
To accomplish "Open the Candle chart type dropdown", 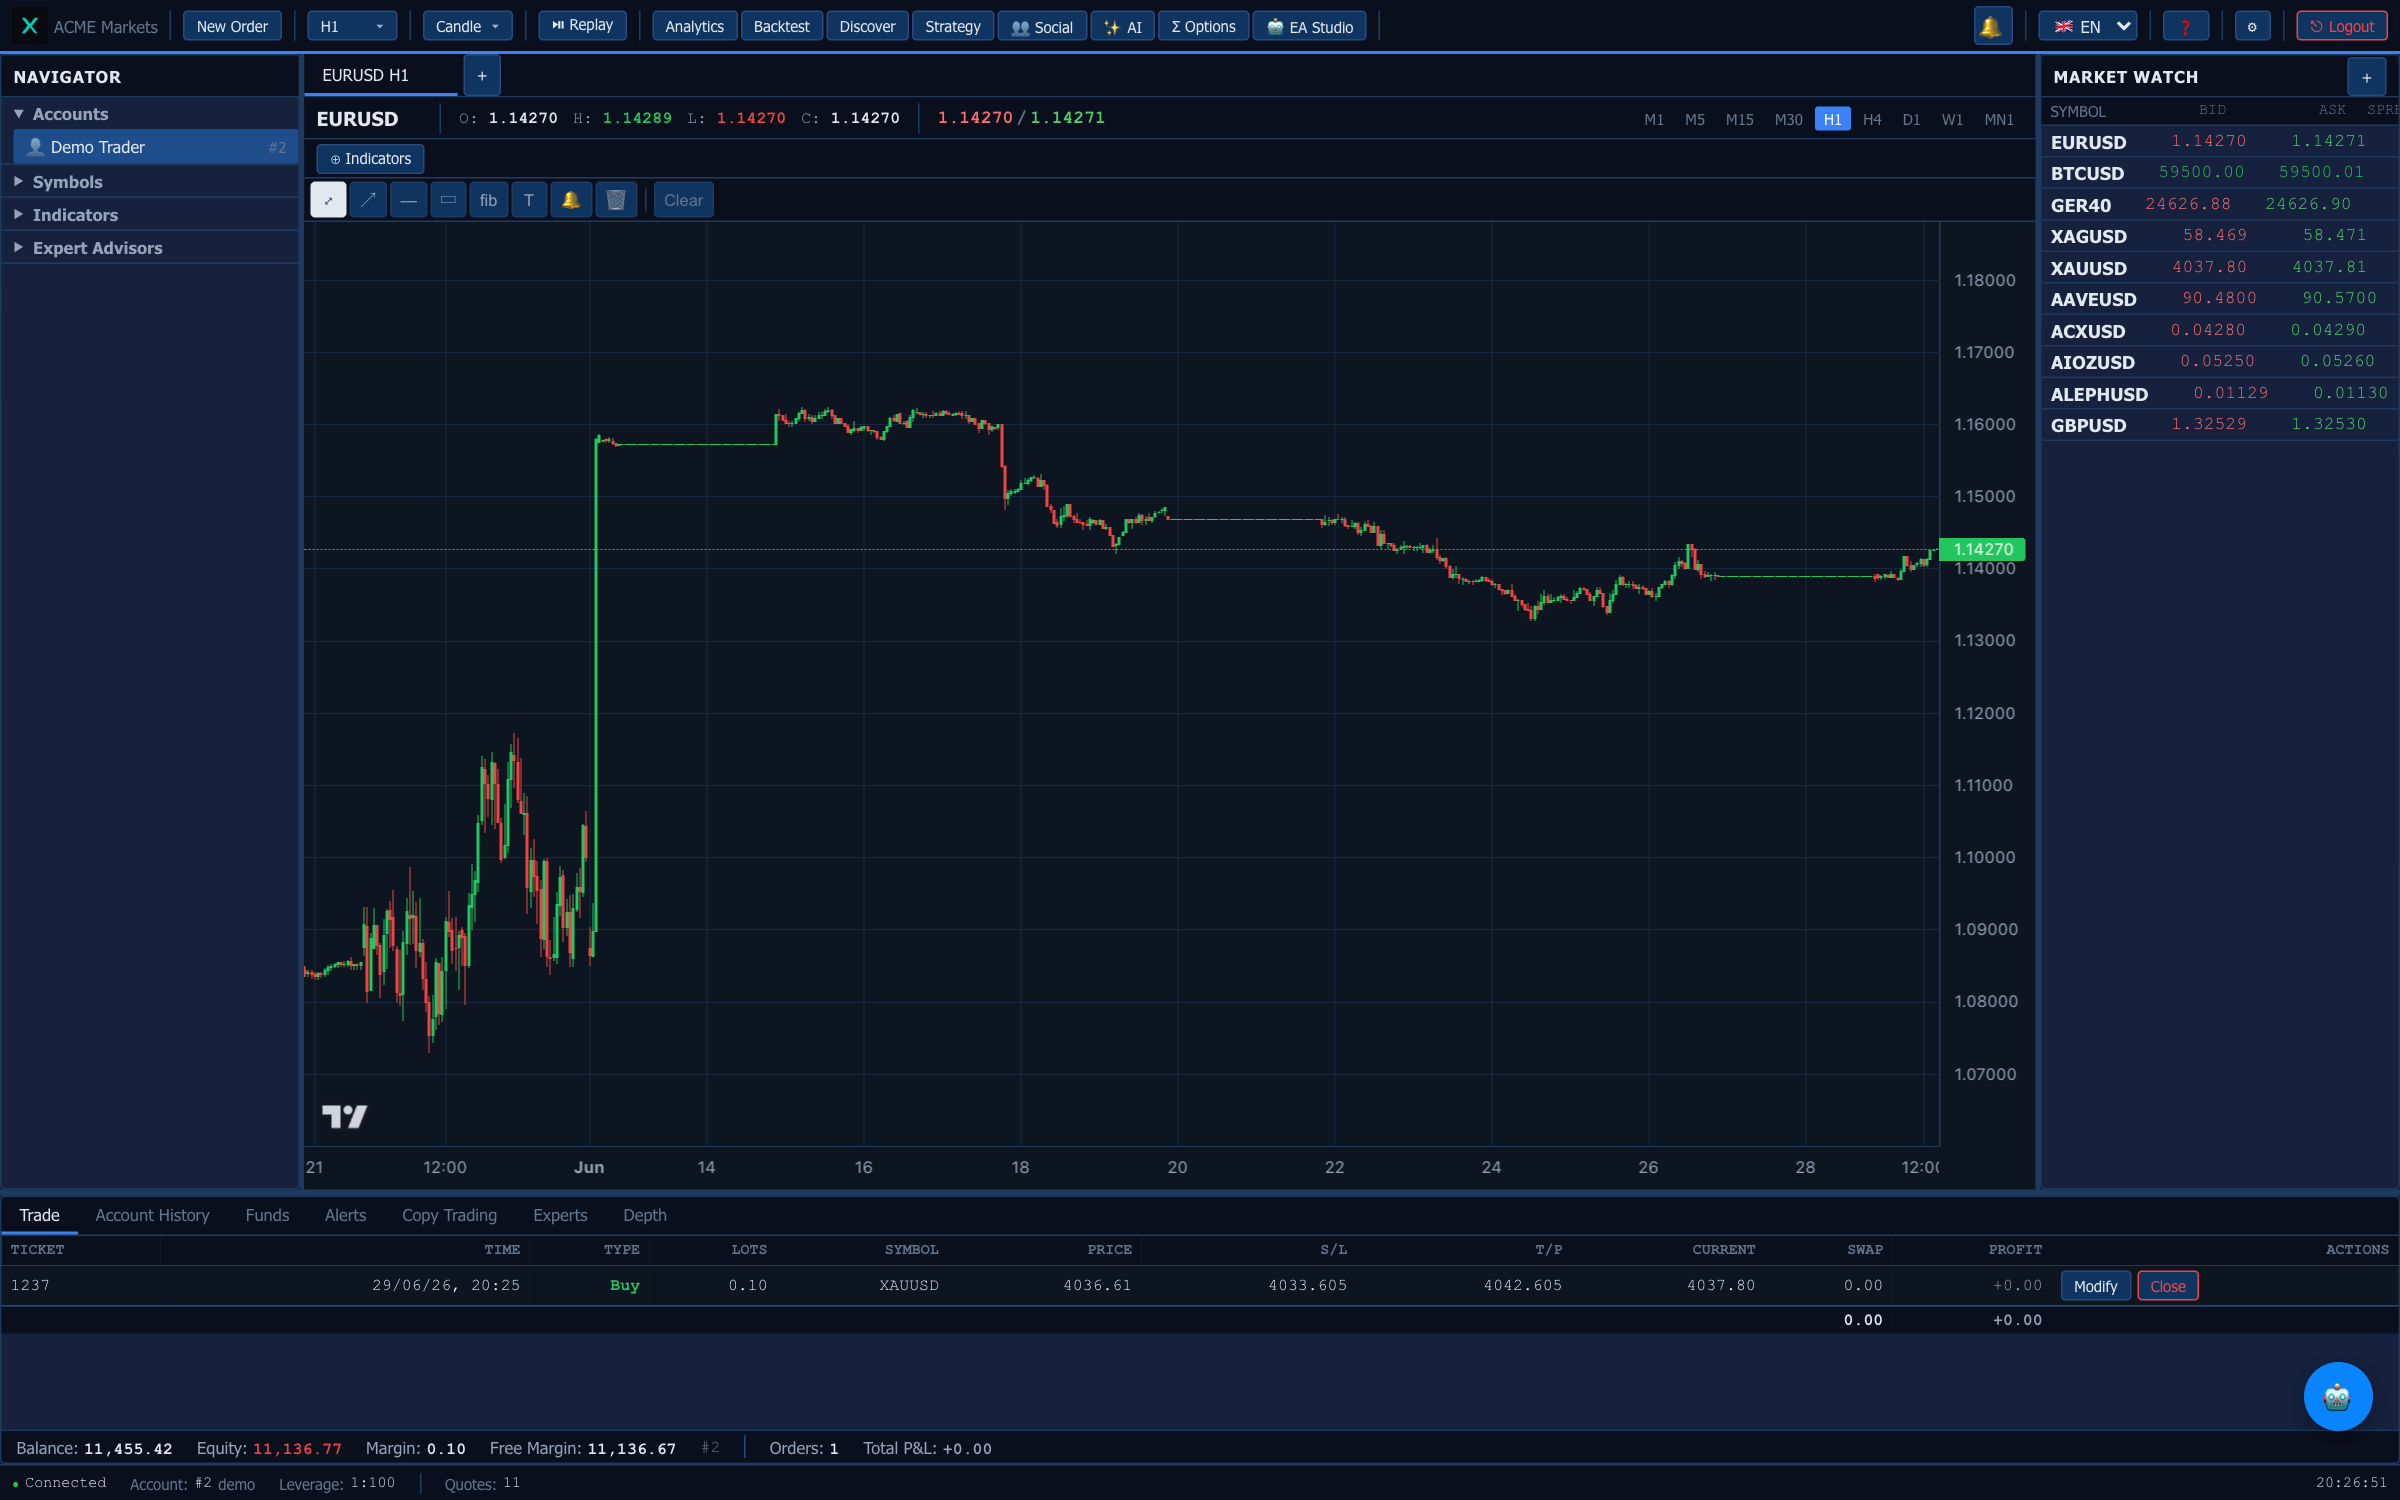I will coord(467,26).
